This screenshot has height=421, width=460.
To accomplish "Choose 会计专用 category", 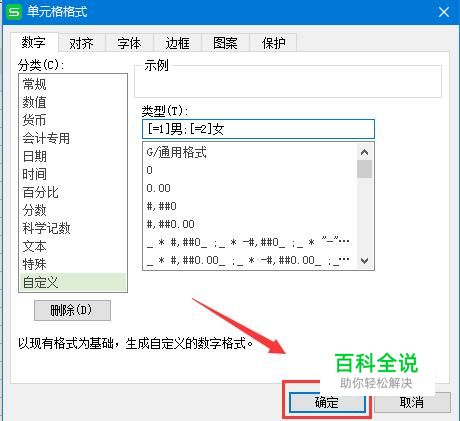I will (73, 138).
